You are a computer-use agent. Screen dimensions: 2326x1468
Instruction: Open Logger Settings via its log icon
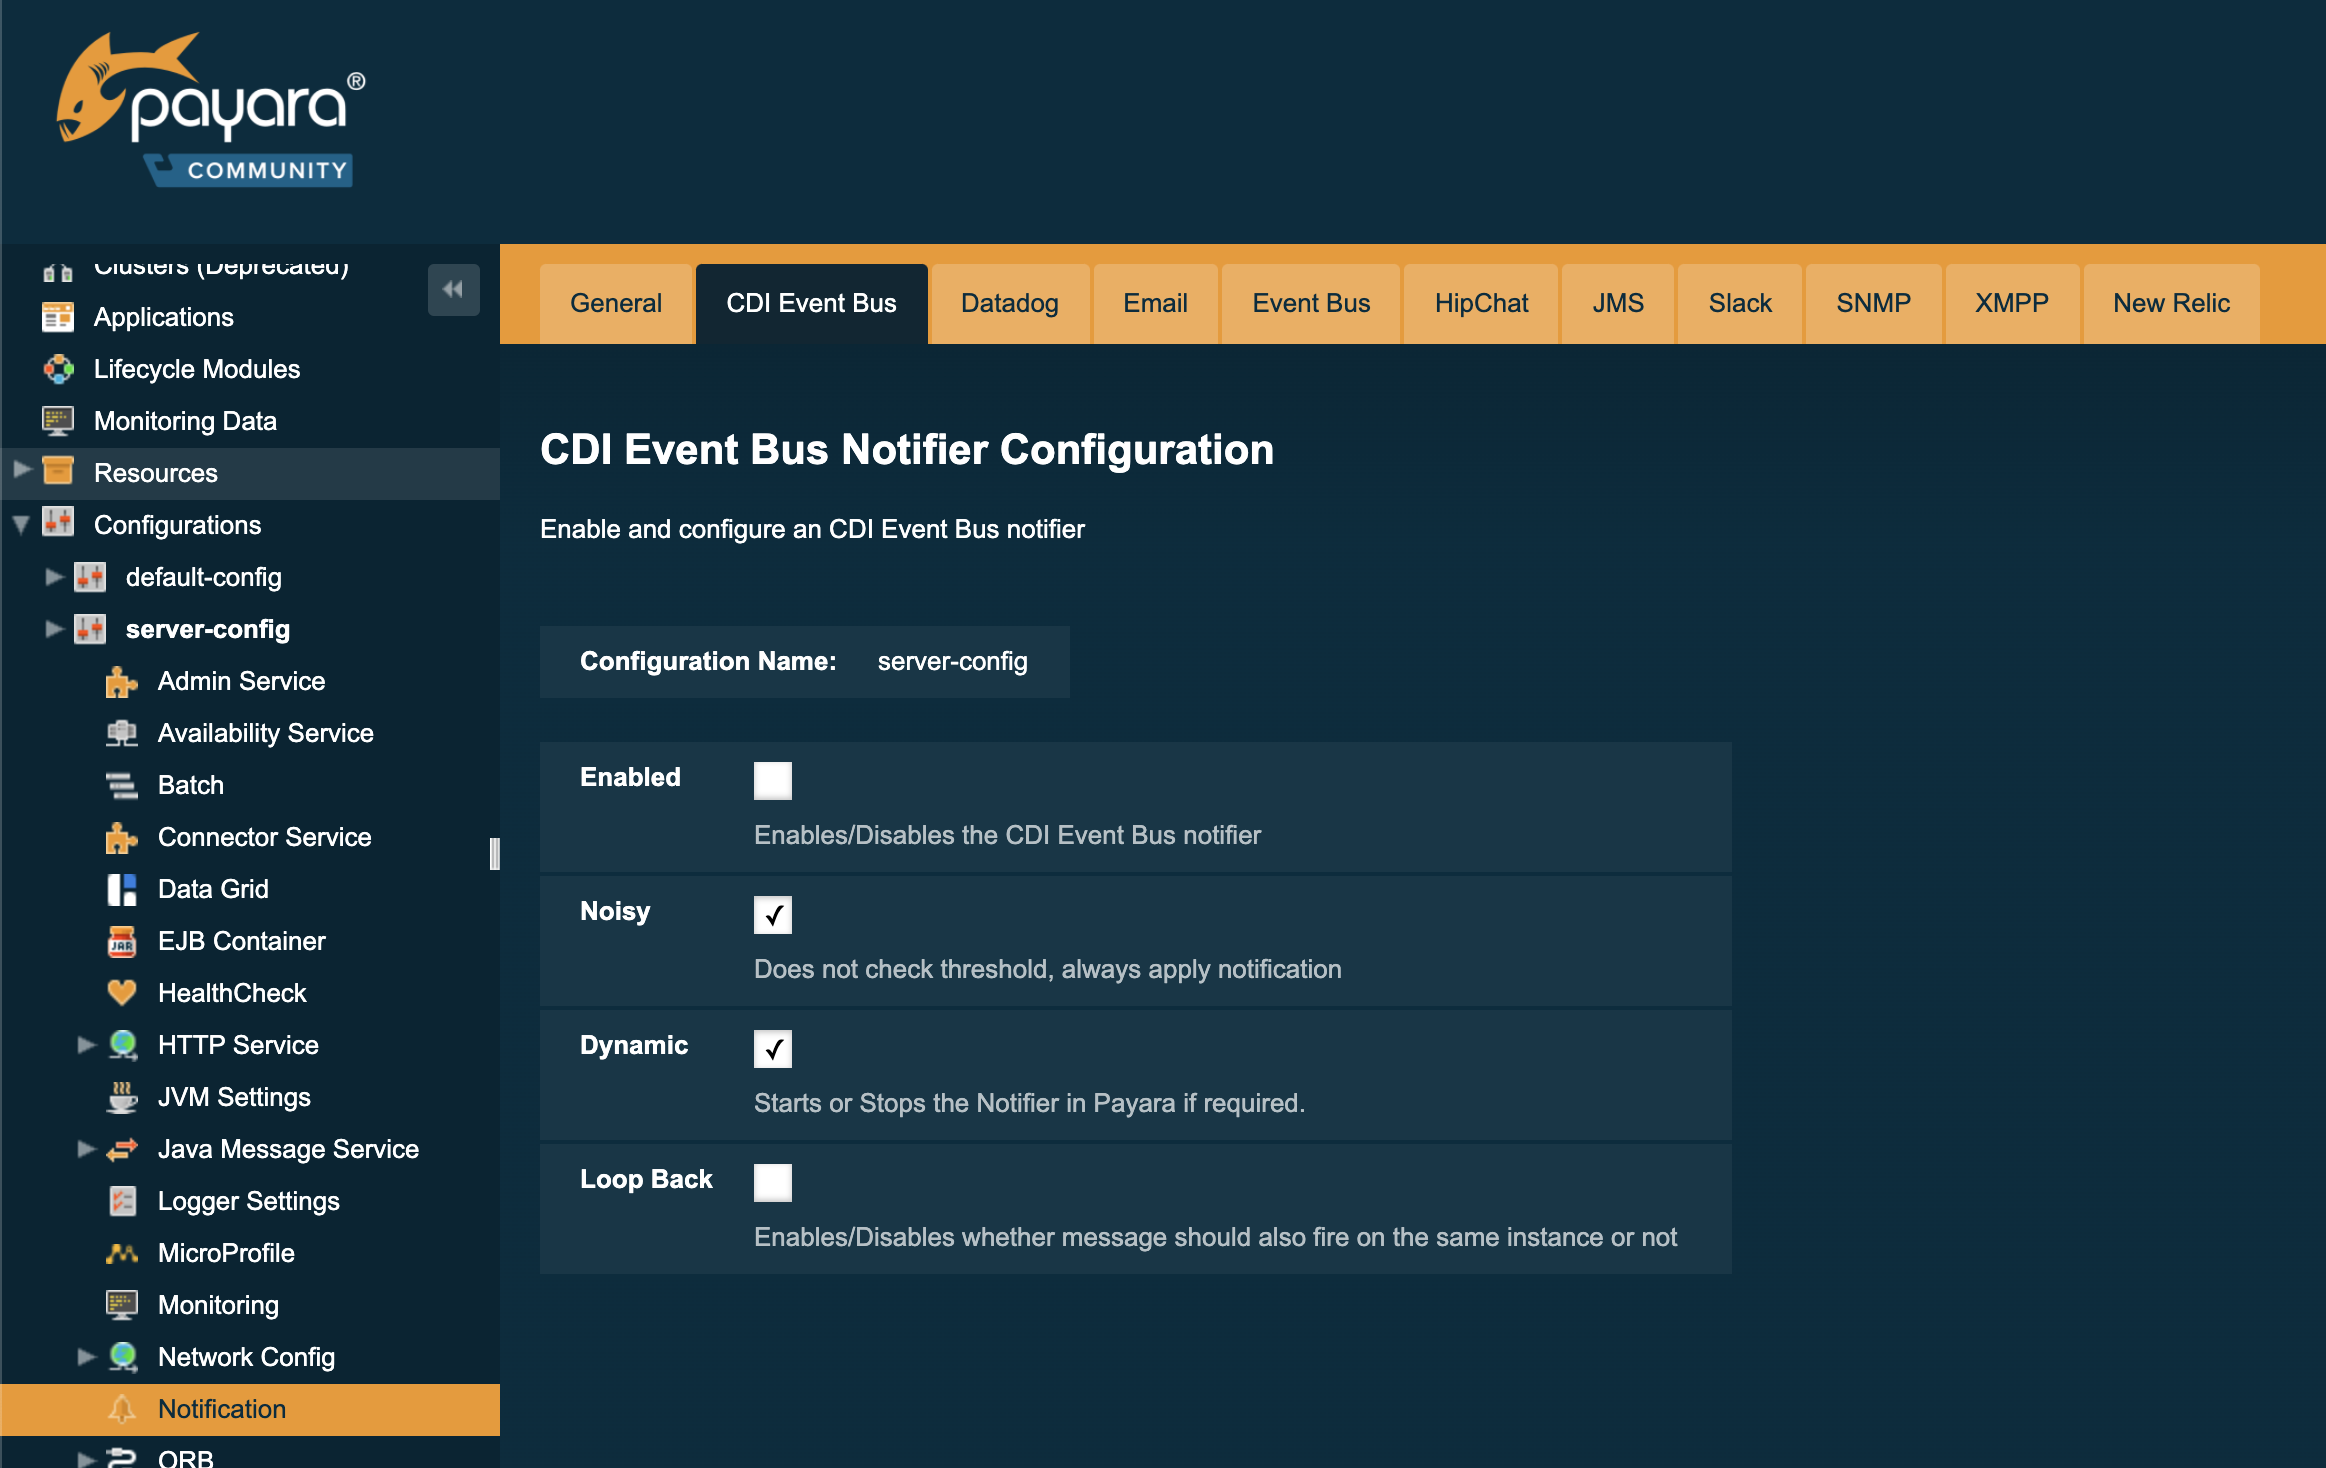pyautogui.click(x=122, y=1200)
